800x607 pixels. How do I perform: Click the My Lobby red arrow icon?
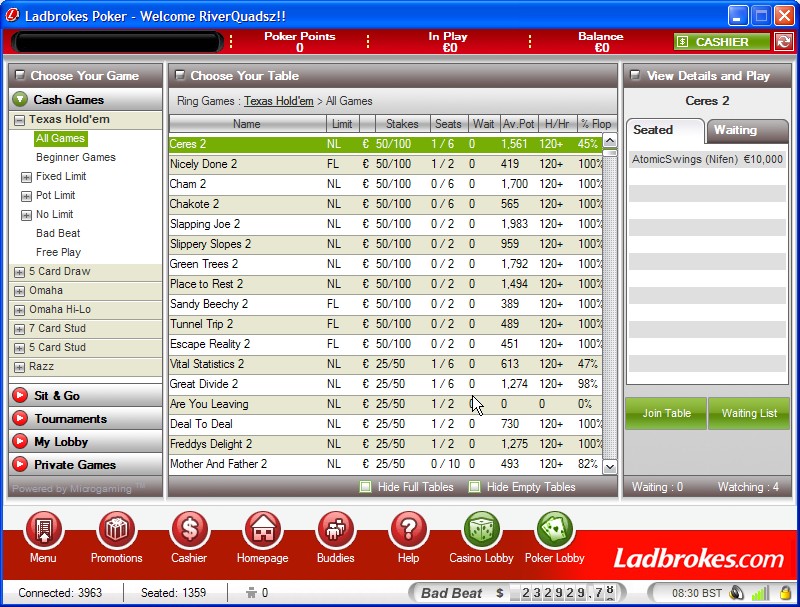[x=20, y=441]
